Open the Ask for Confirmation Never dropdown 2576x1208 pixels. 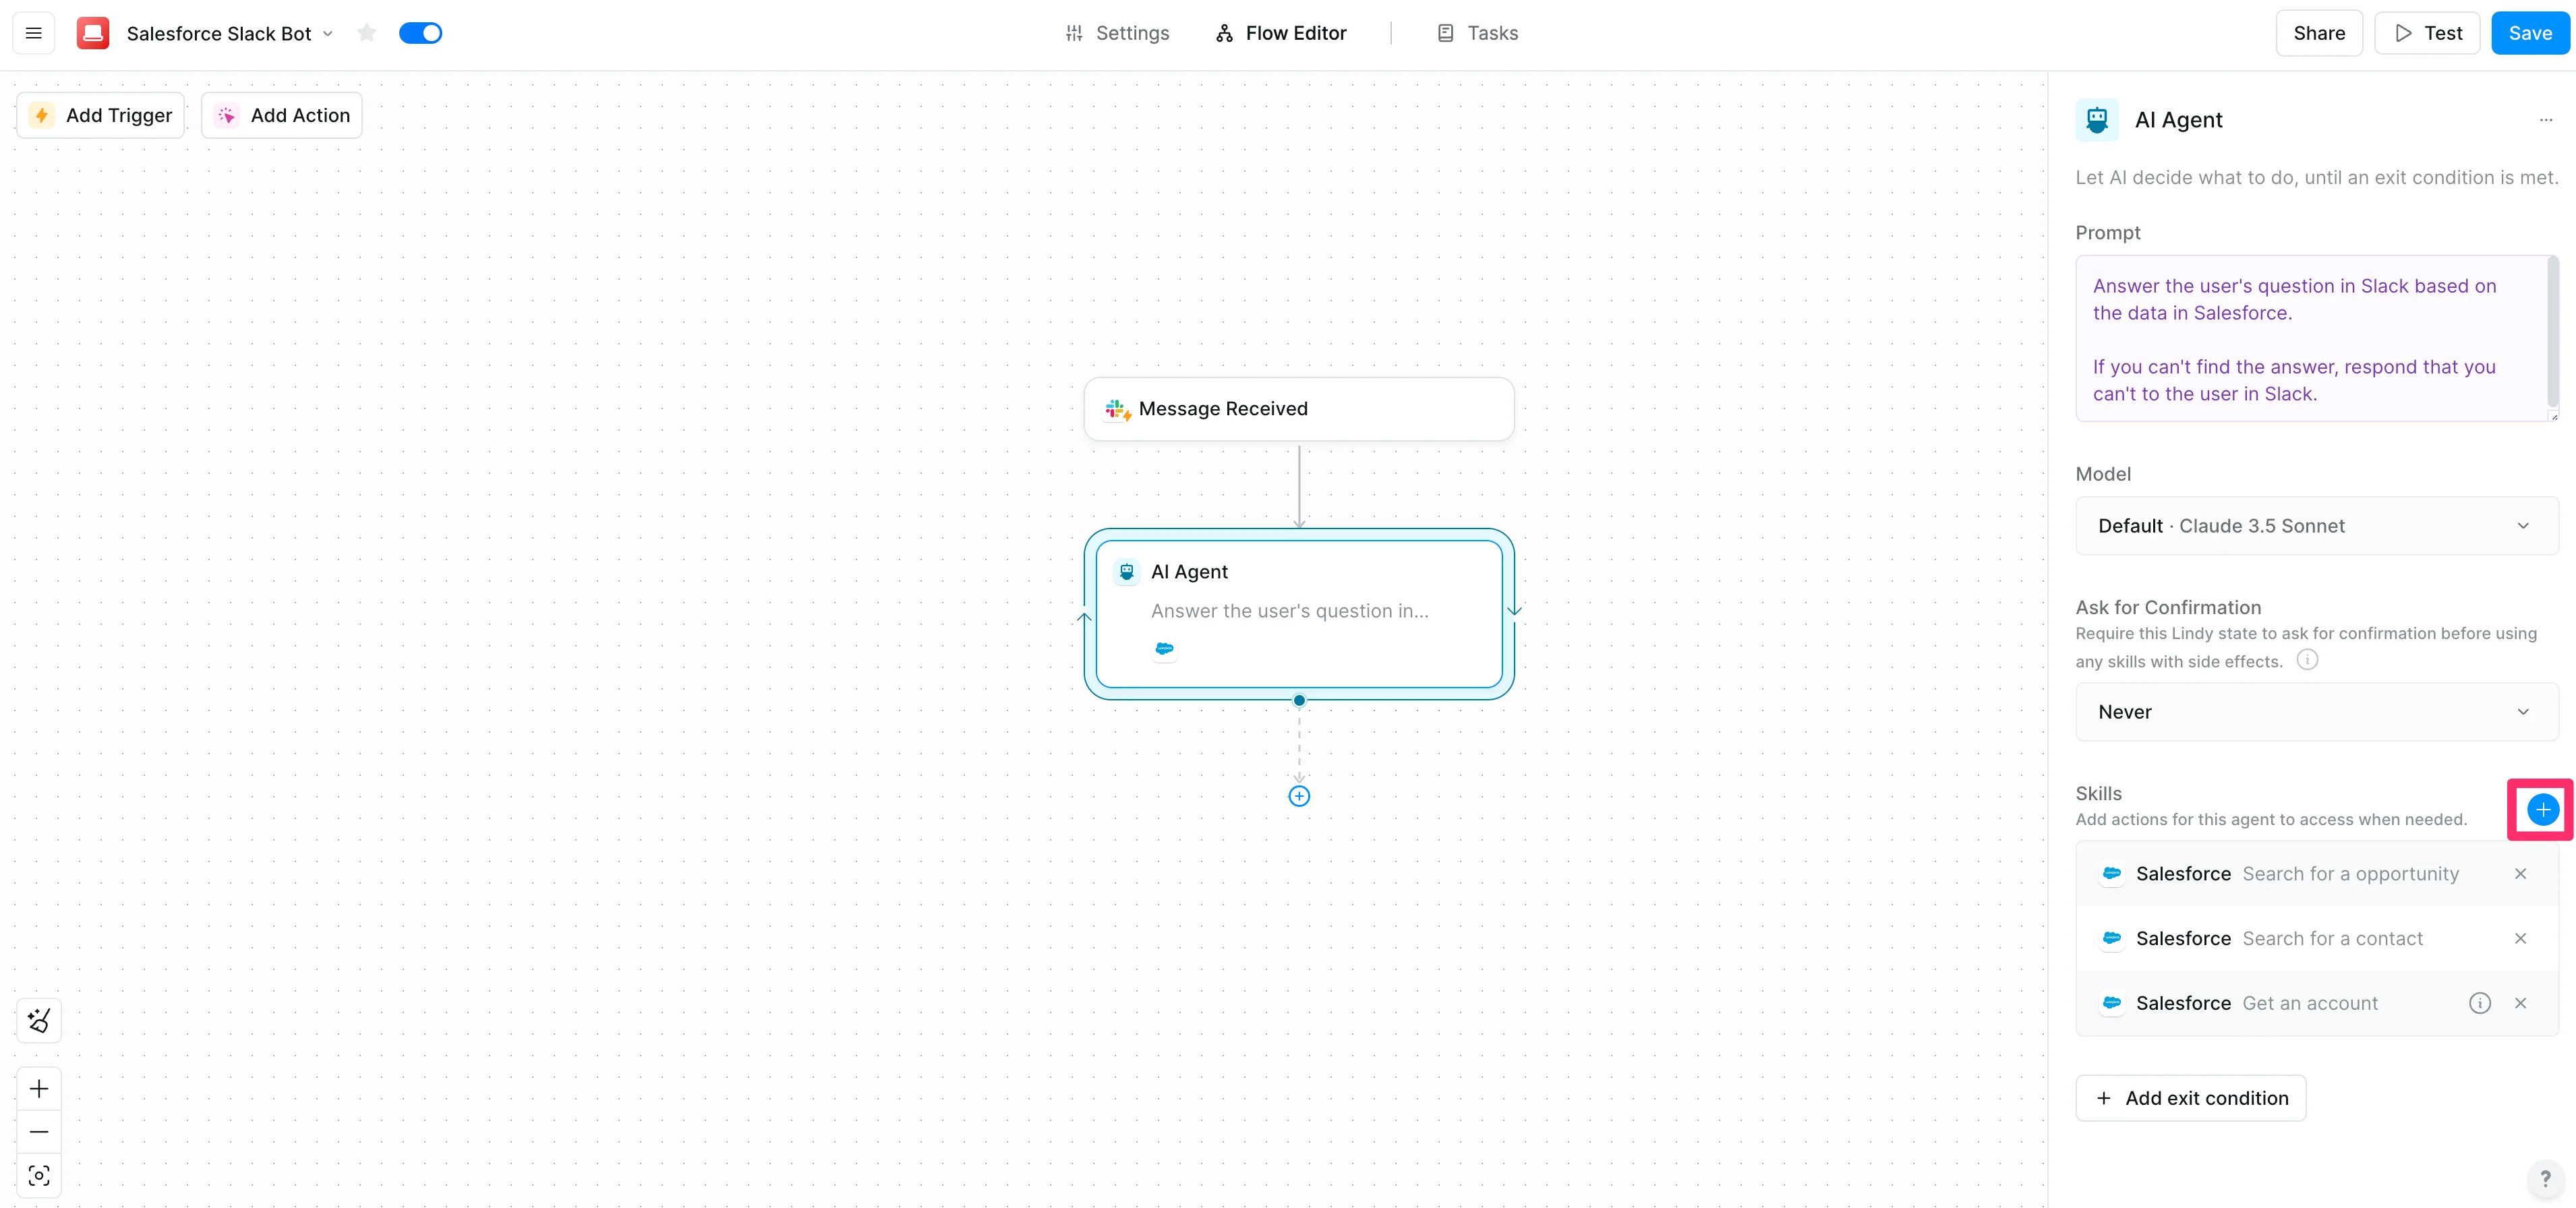click(x=2316, y=712)
